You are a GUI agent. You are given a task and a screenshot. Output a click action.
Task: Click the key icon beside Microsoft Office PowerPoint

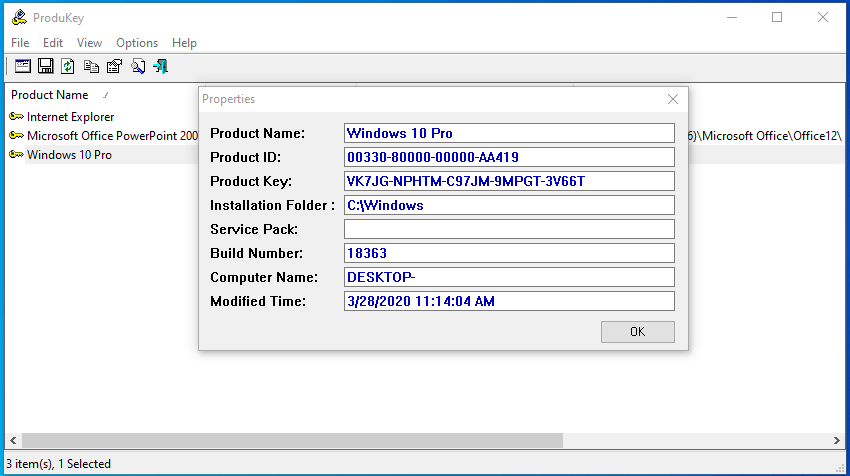(x=16, y=136)
